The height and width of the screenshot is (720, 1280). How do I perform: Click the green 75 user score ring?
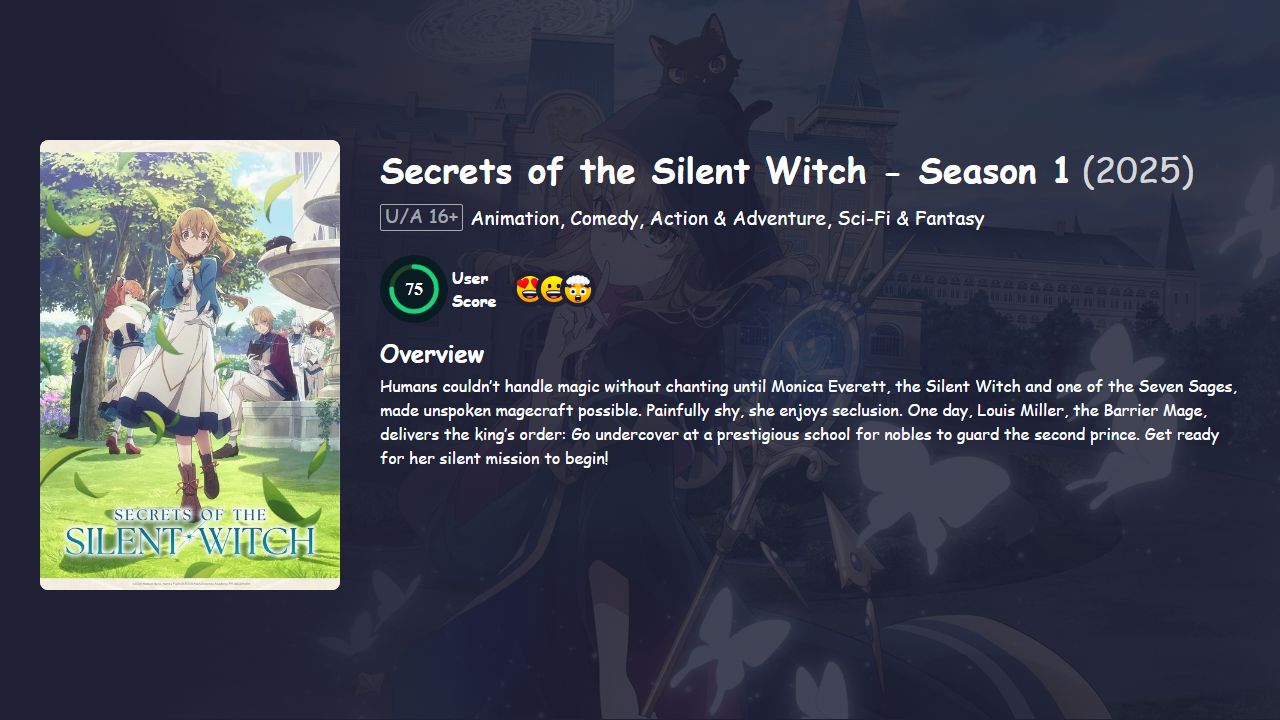click(414, 289)
